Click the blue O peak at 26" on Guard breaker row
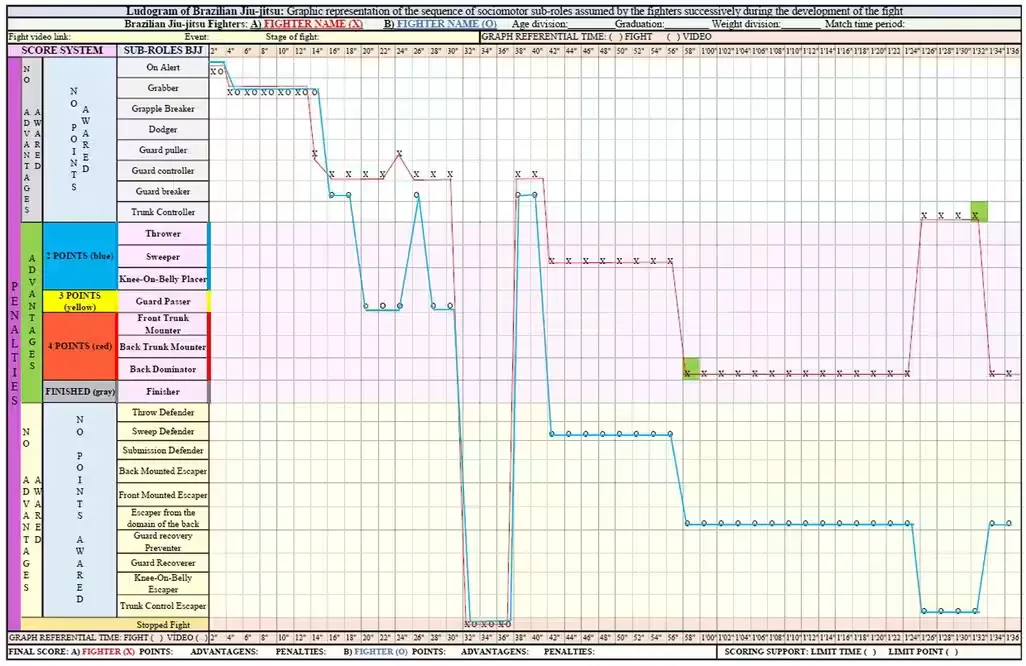The image size is (1026, 666). coord(417,195)
